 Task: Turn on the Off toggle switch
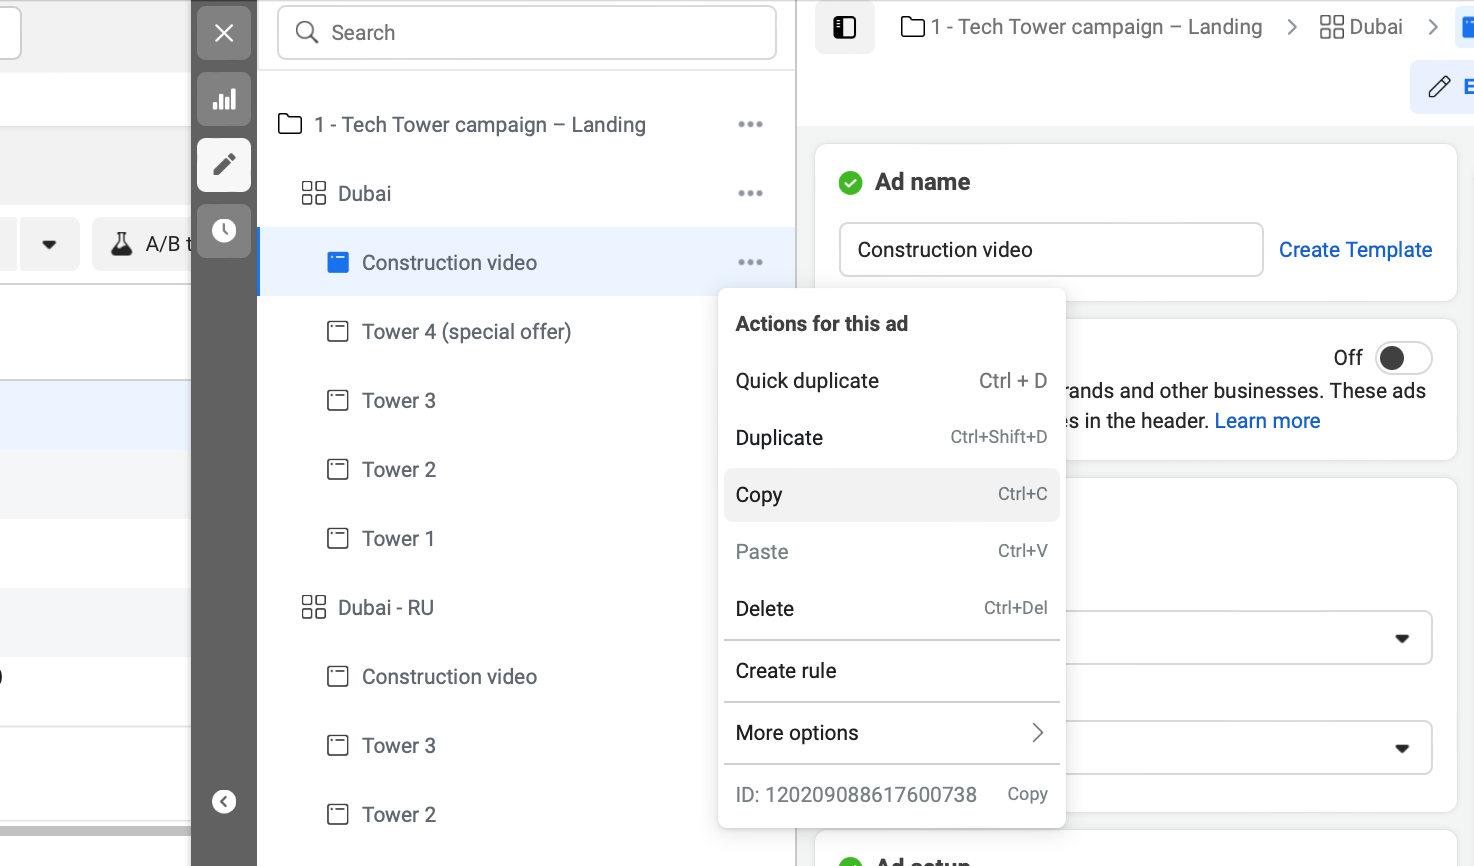pos(1403,358)
